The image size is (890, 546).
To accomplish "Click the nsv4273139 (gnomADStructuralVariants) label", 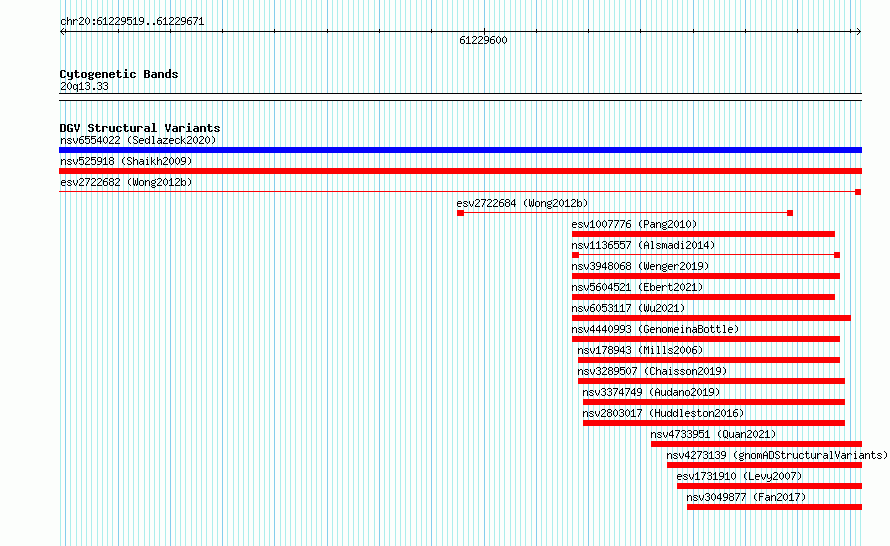I will tap(777, 455).
